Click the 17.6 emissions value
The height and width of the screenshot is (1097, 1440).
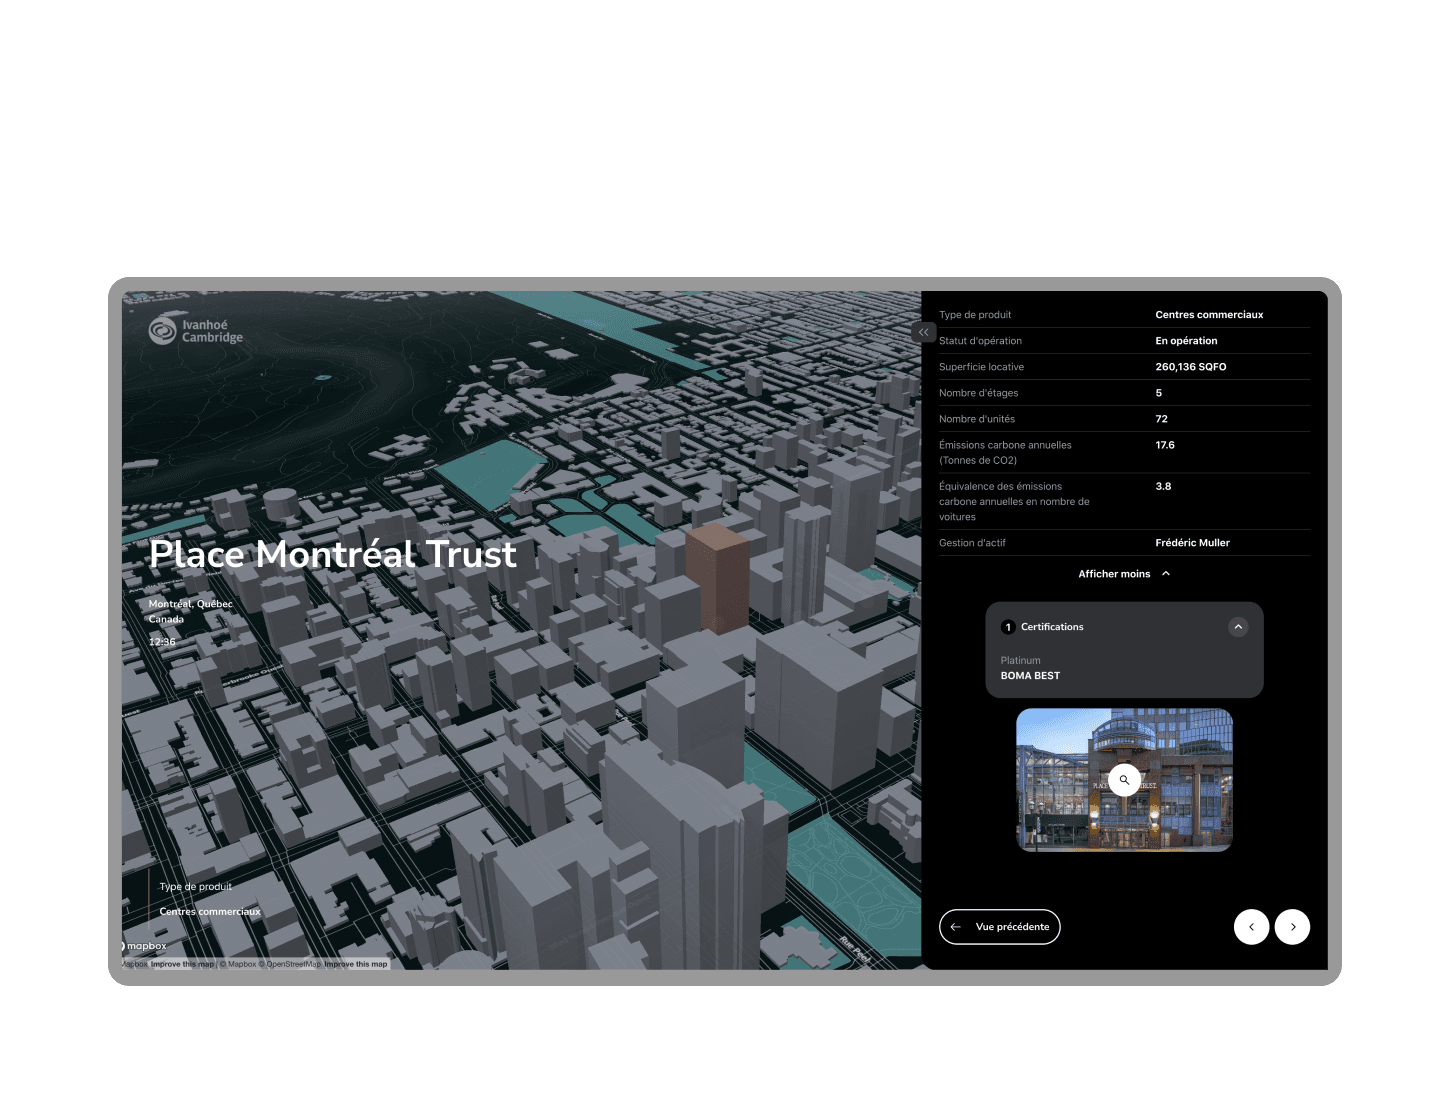click(x=1165, y=445)
